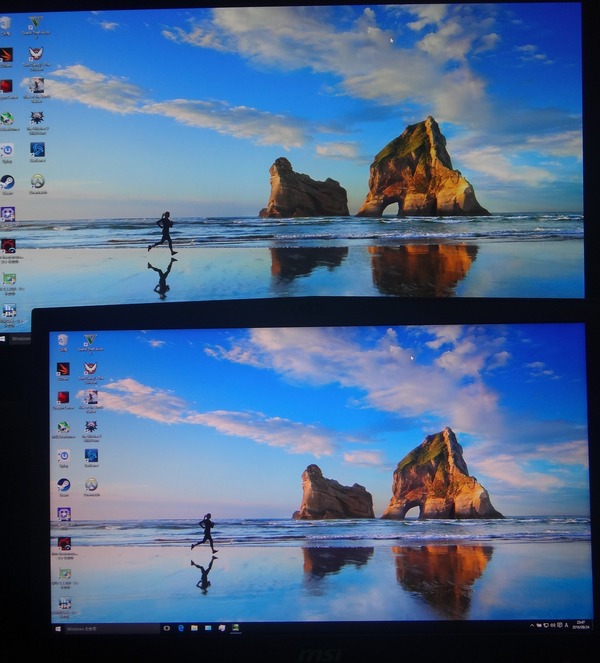Viewport: 600px width, 663px height.
Task: Click the Start button on external monitor
Action: pos(3,339)
